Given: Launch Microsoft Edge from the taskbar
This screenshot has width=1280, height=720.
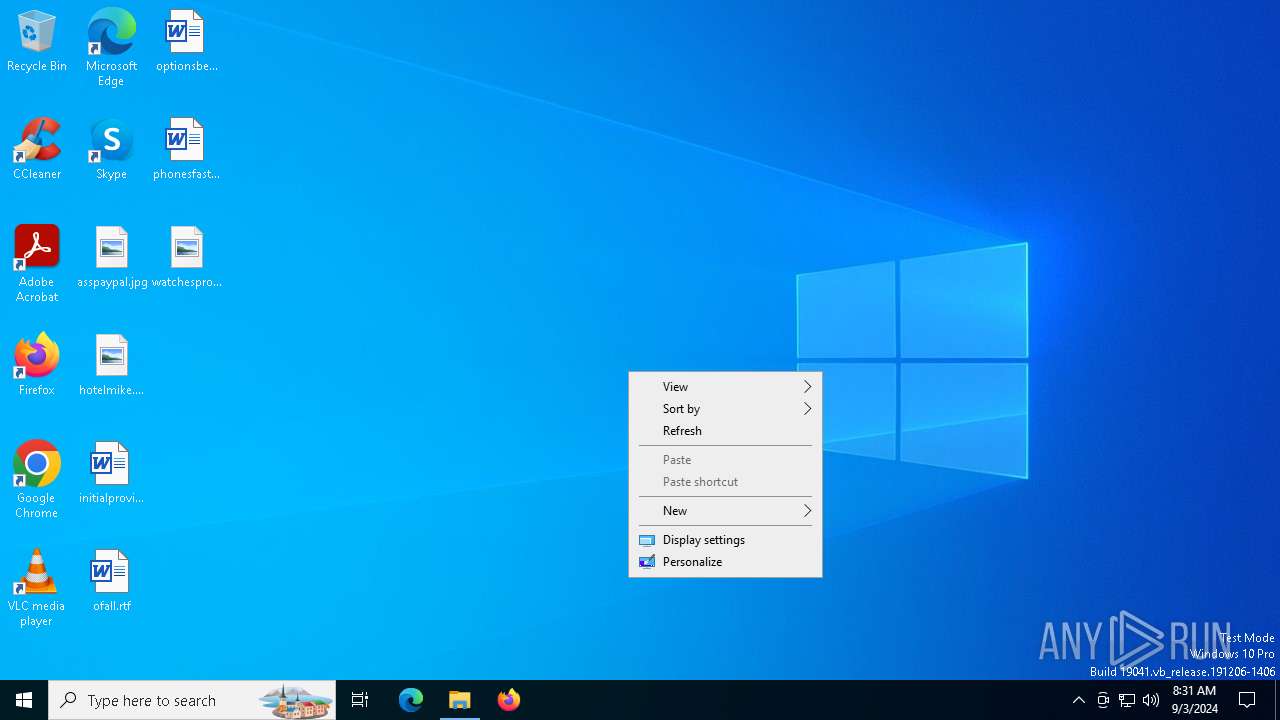Looking at the screenshot, I should pyautogui.click(x=411, y=700).
